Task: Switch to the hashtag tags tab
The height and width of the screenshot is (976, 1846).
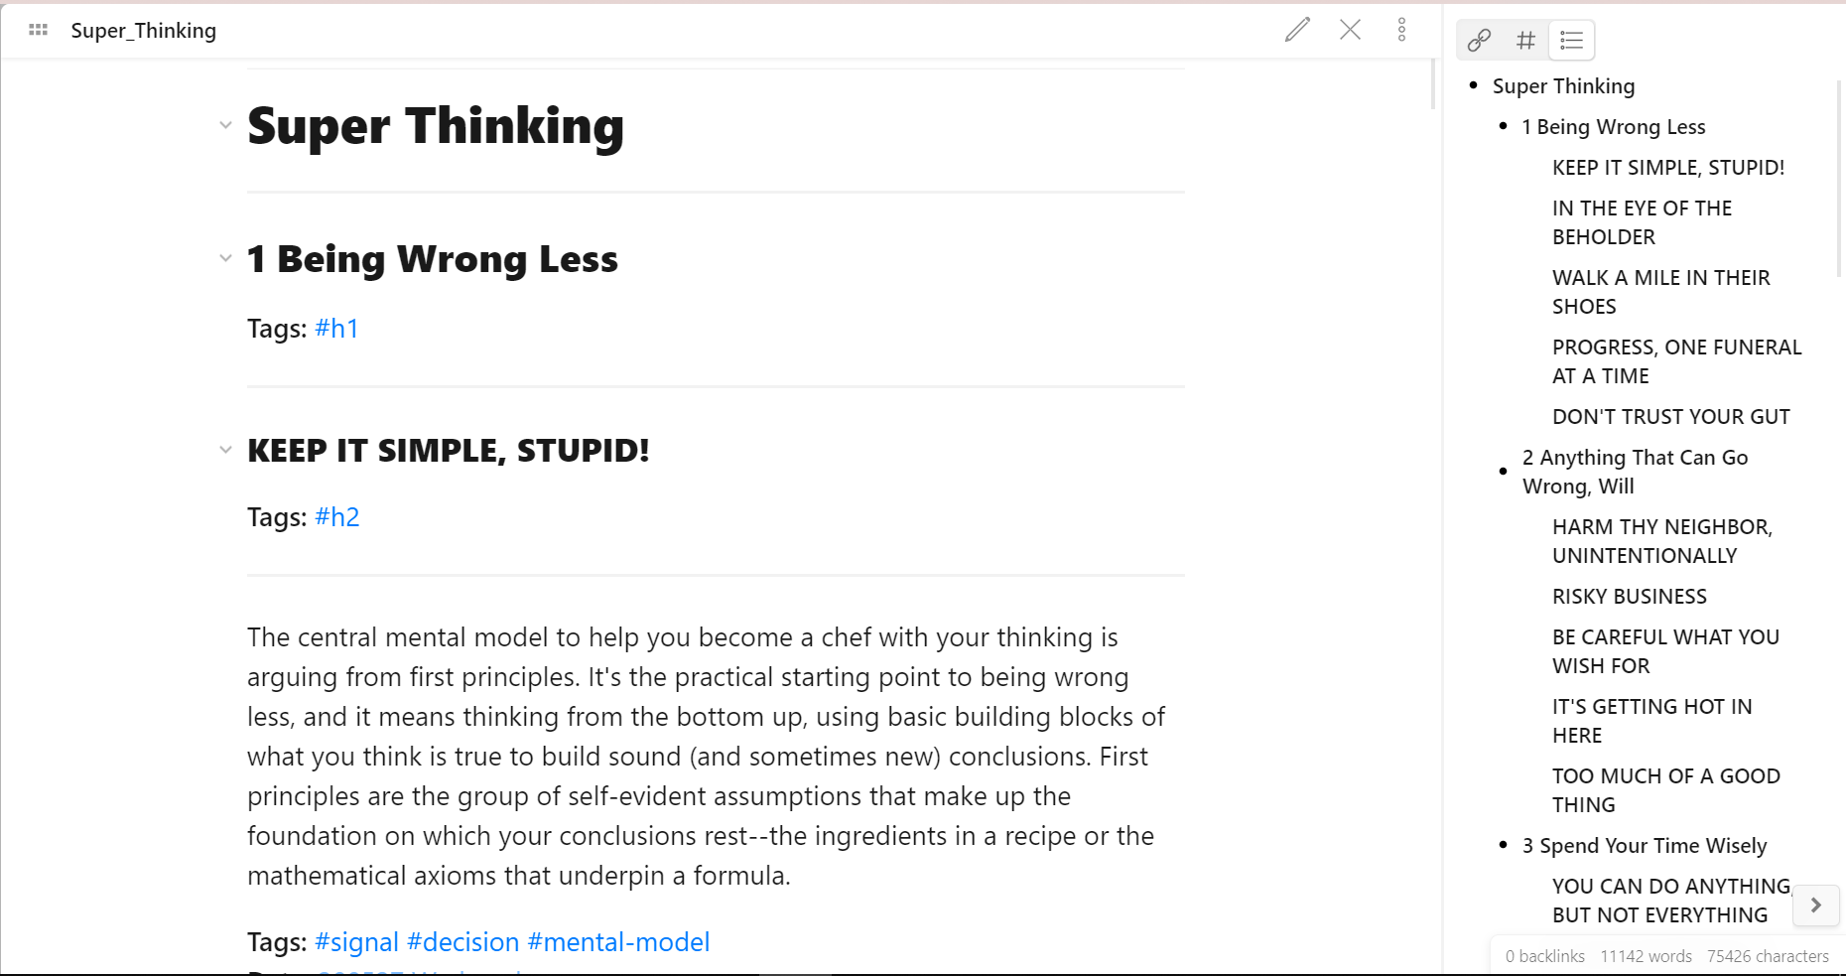Action: (x=1525, y=40)
